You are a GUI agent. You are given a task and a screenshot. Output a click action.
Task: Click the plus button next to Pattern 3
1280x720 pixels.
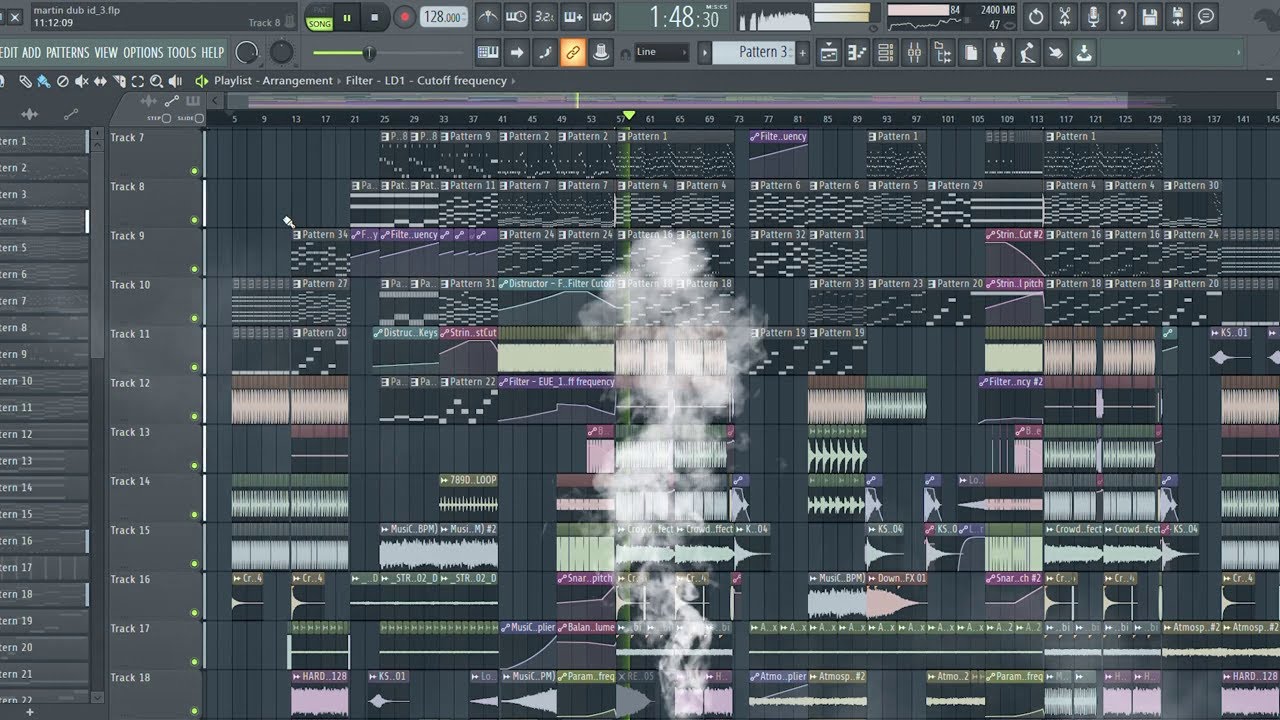click(x=802, y=52)
